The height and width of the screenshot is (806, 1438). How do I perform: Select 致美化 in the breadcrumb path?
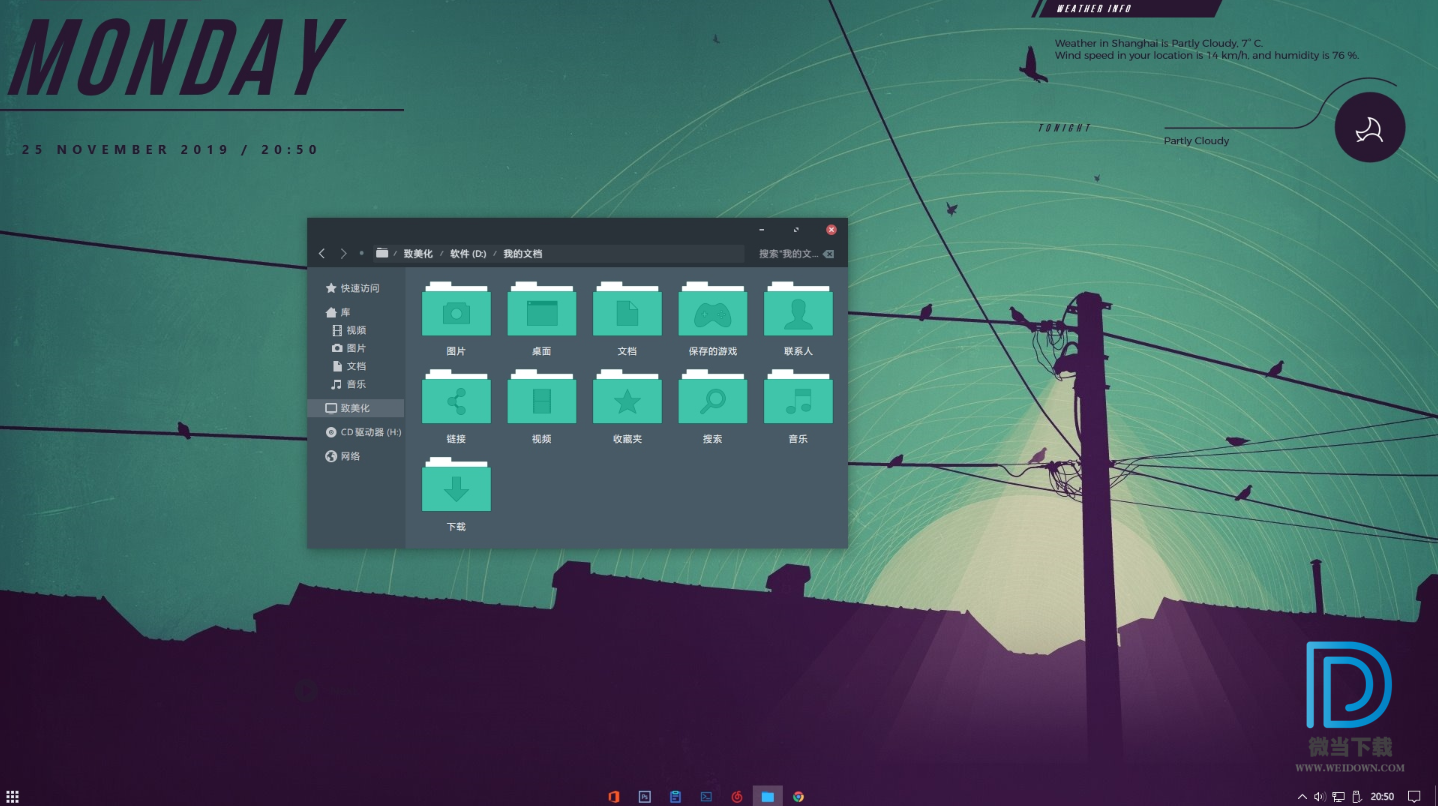418,254
